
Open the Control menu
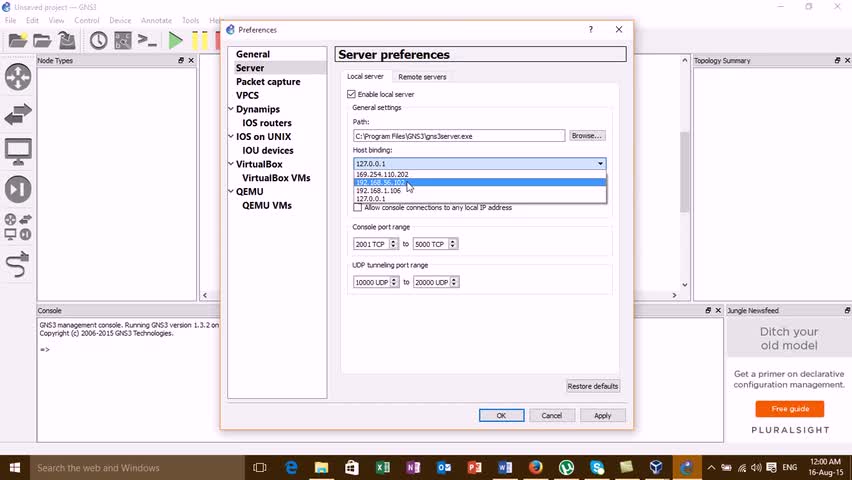click(x=87, y=20)
